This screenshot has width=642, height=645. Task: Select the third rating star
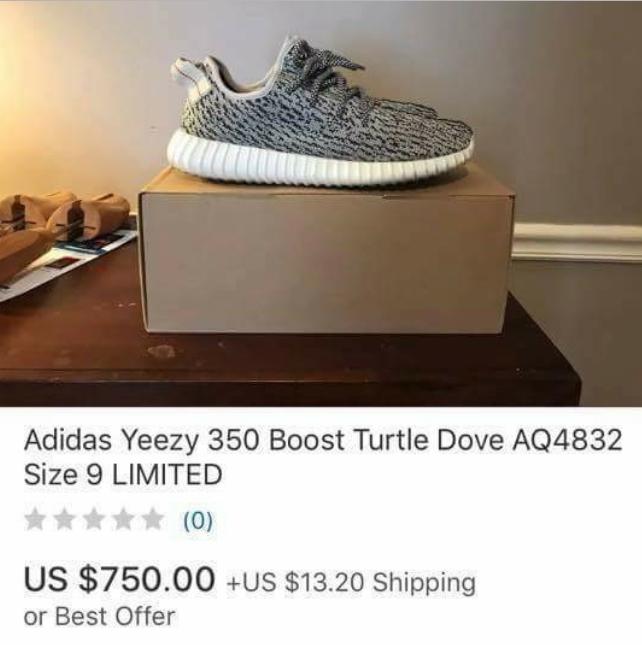[94, 520]
